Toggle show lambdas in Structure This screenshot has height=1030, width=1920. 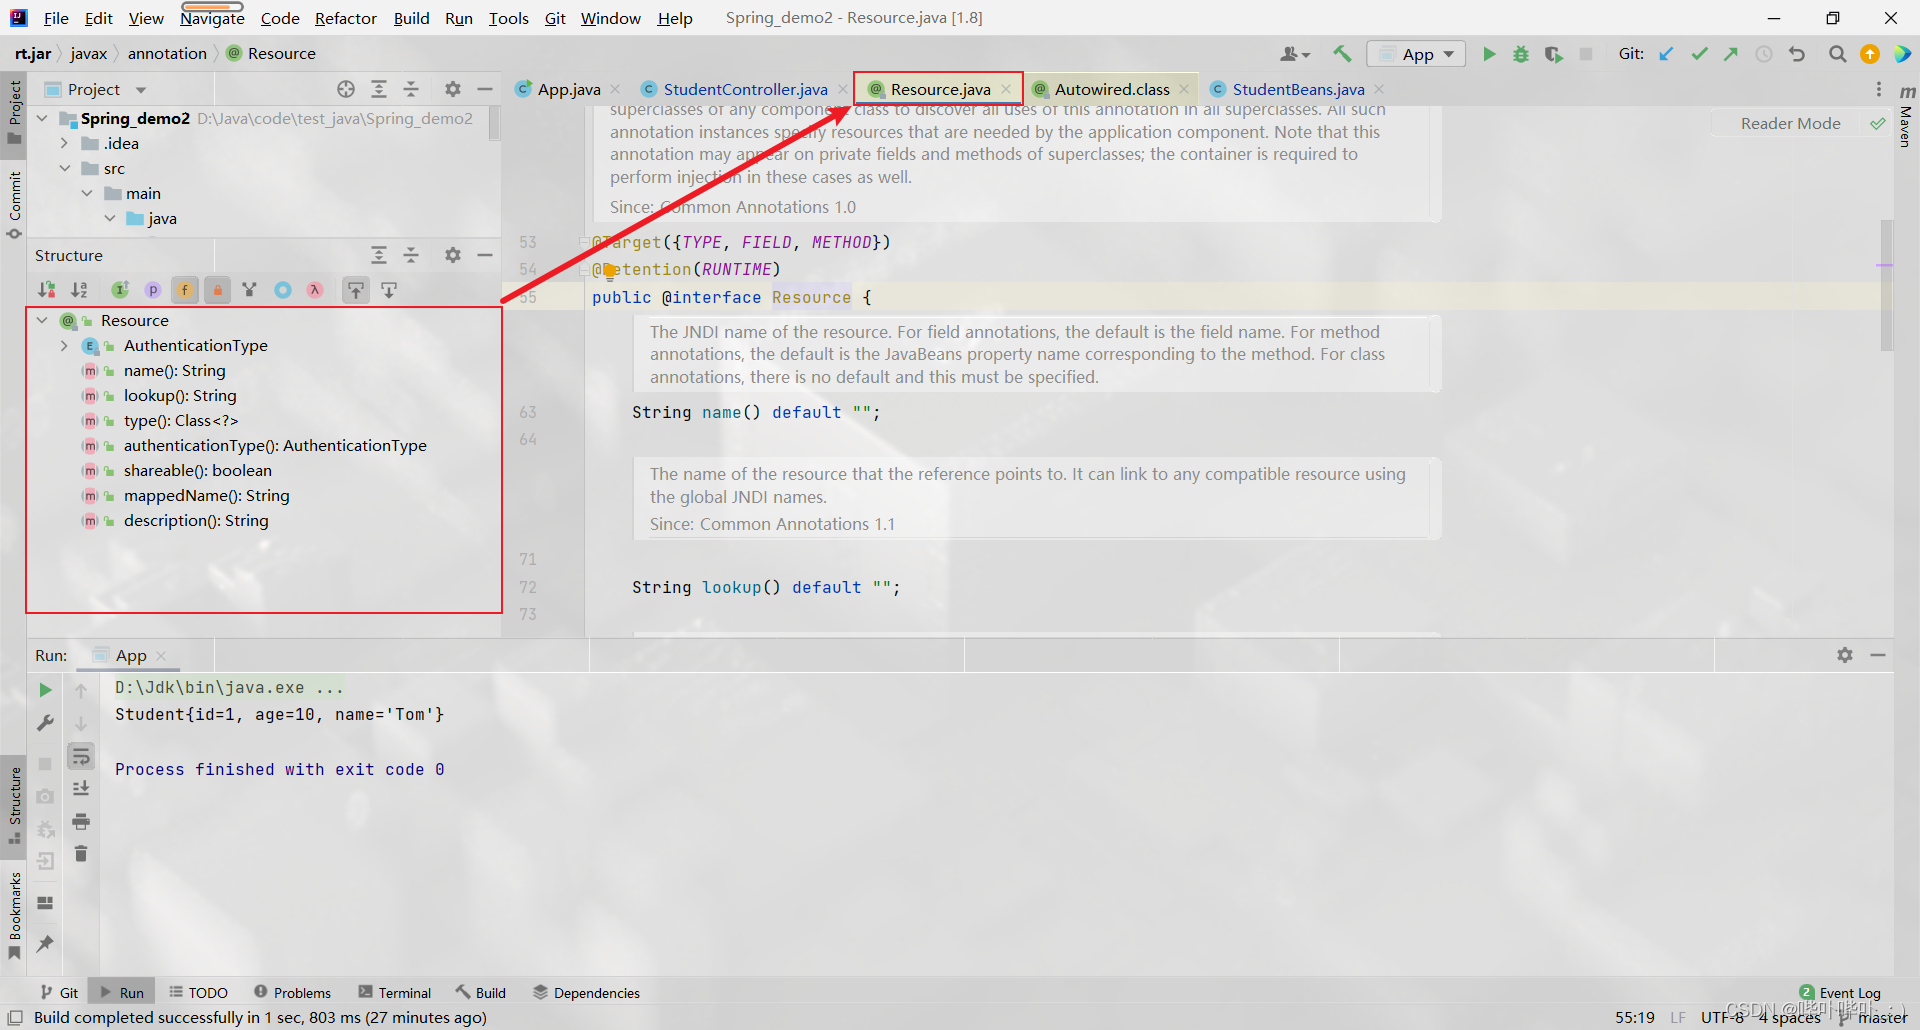(315, 290)
